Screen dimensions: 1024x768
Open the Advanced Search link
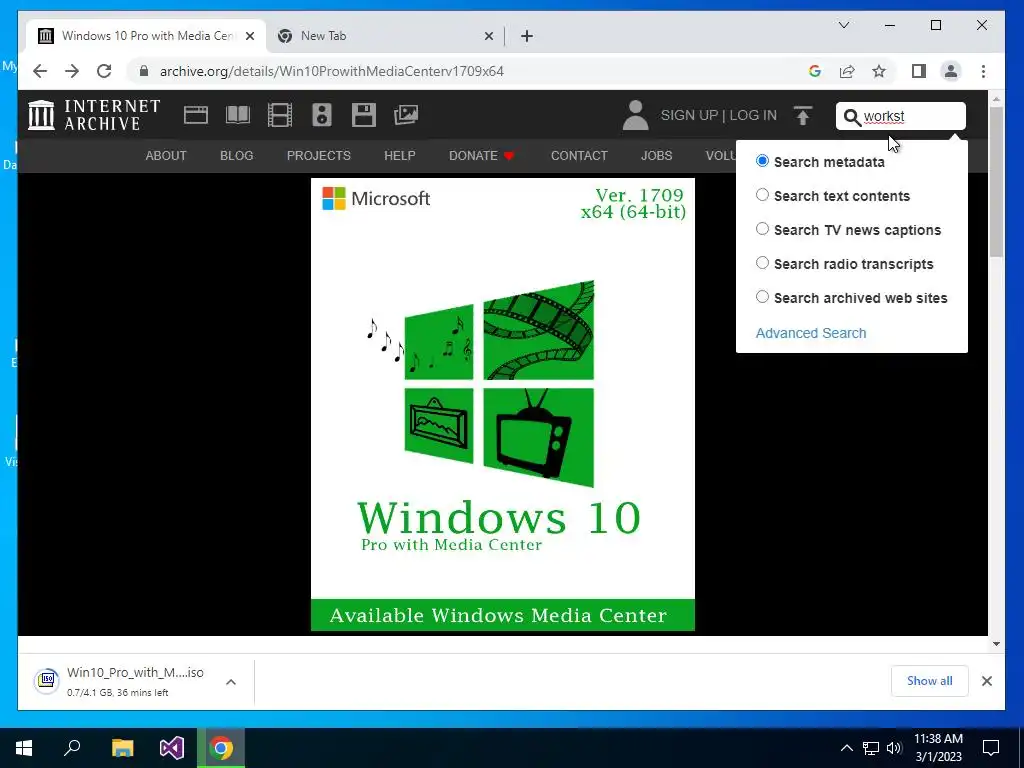[x=810, y=333]
